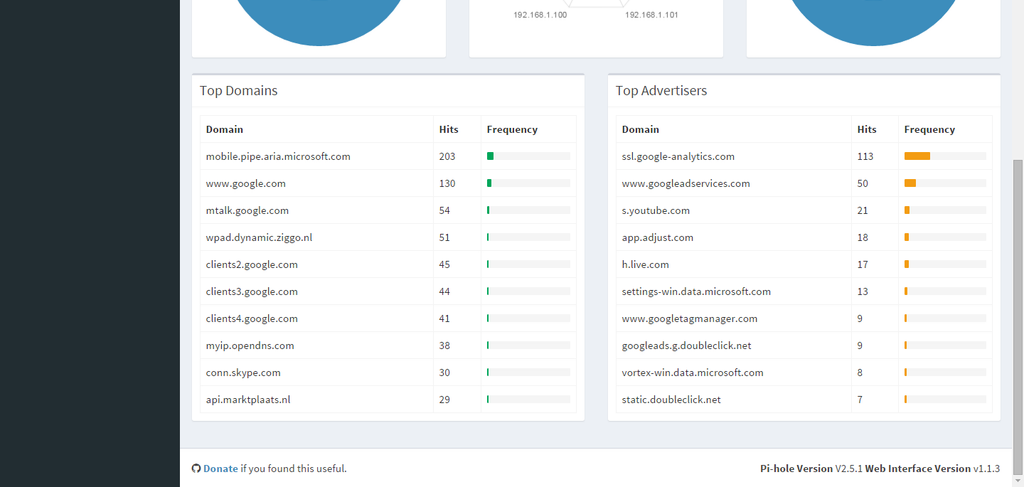
Task: Click the GitHub icon beside Donate
Action: point(196,468)
